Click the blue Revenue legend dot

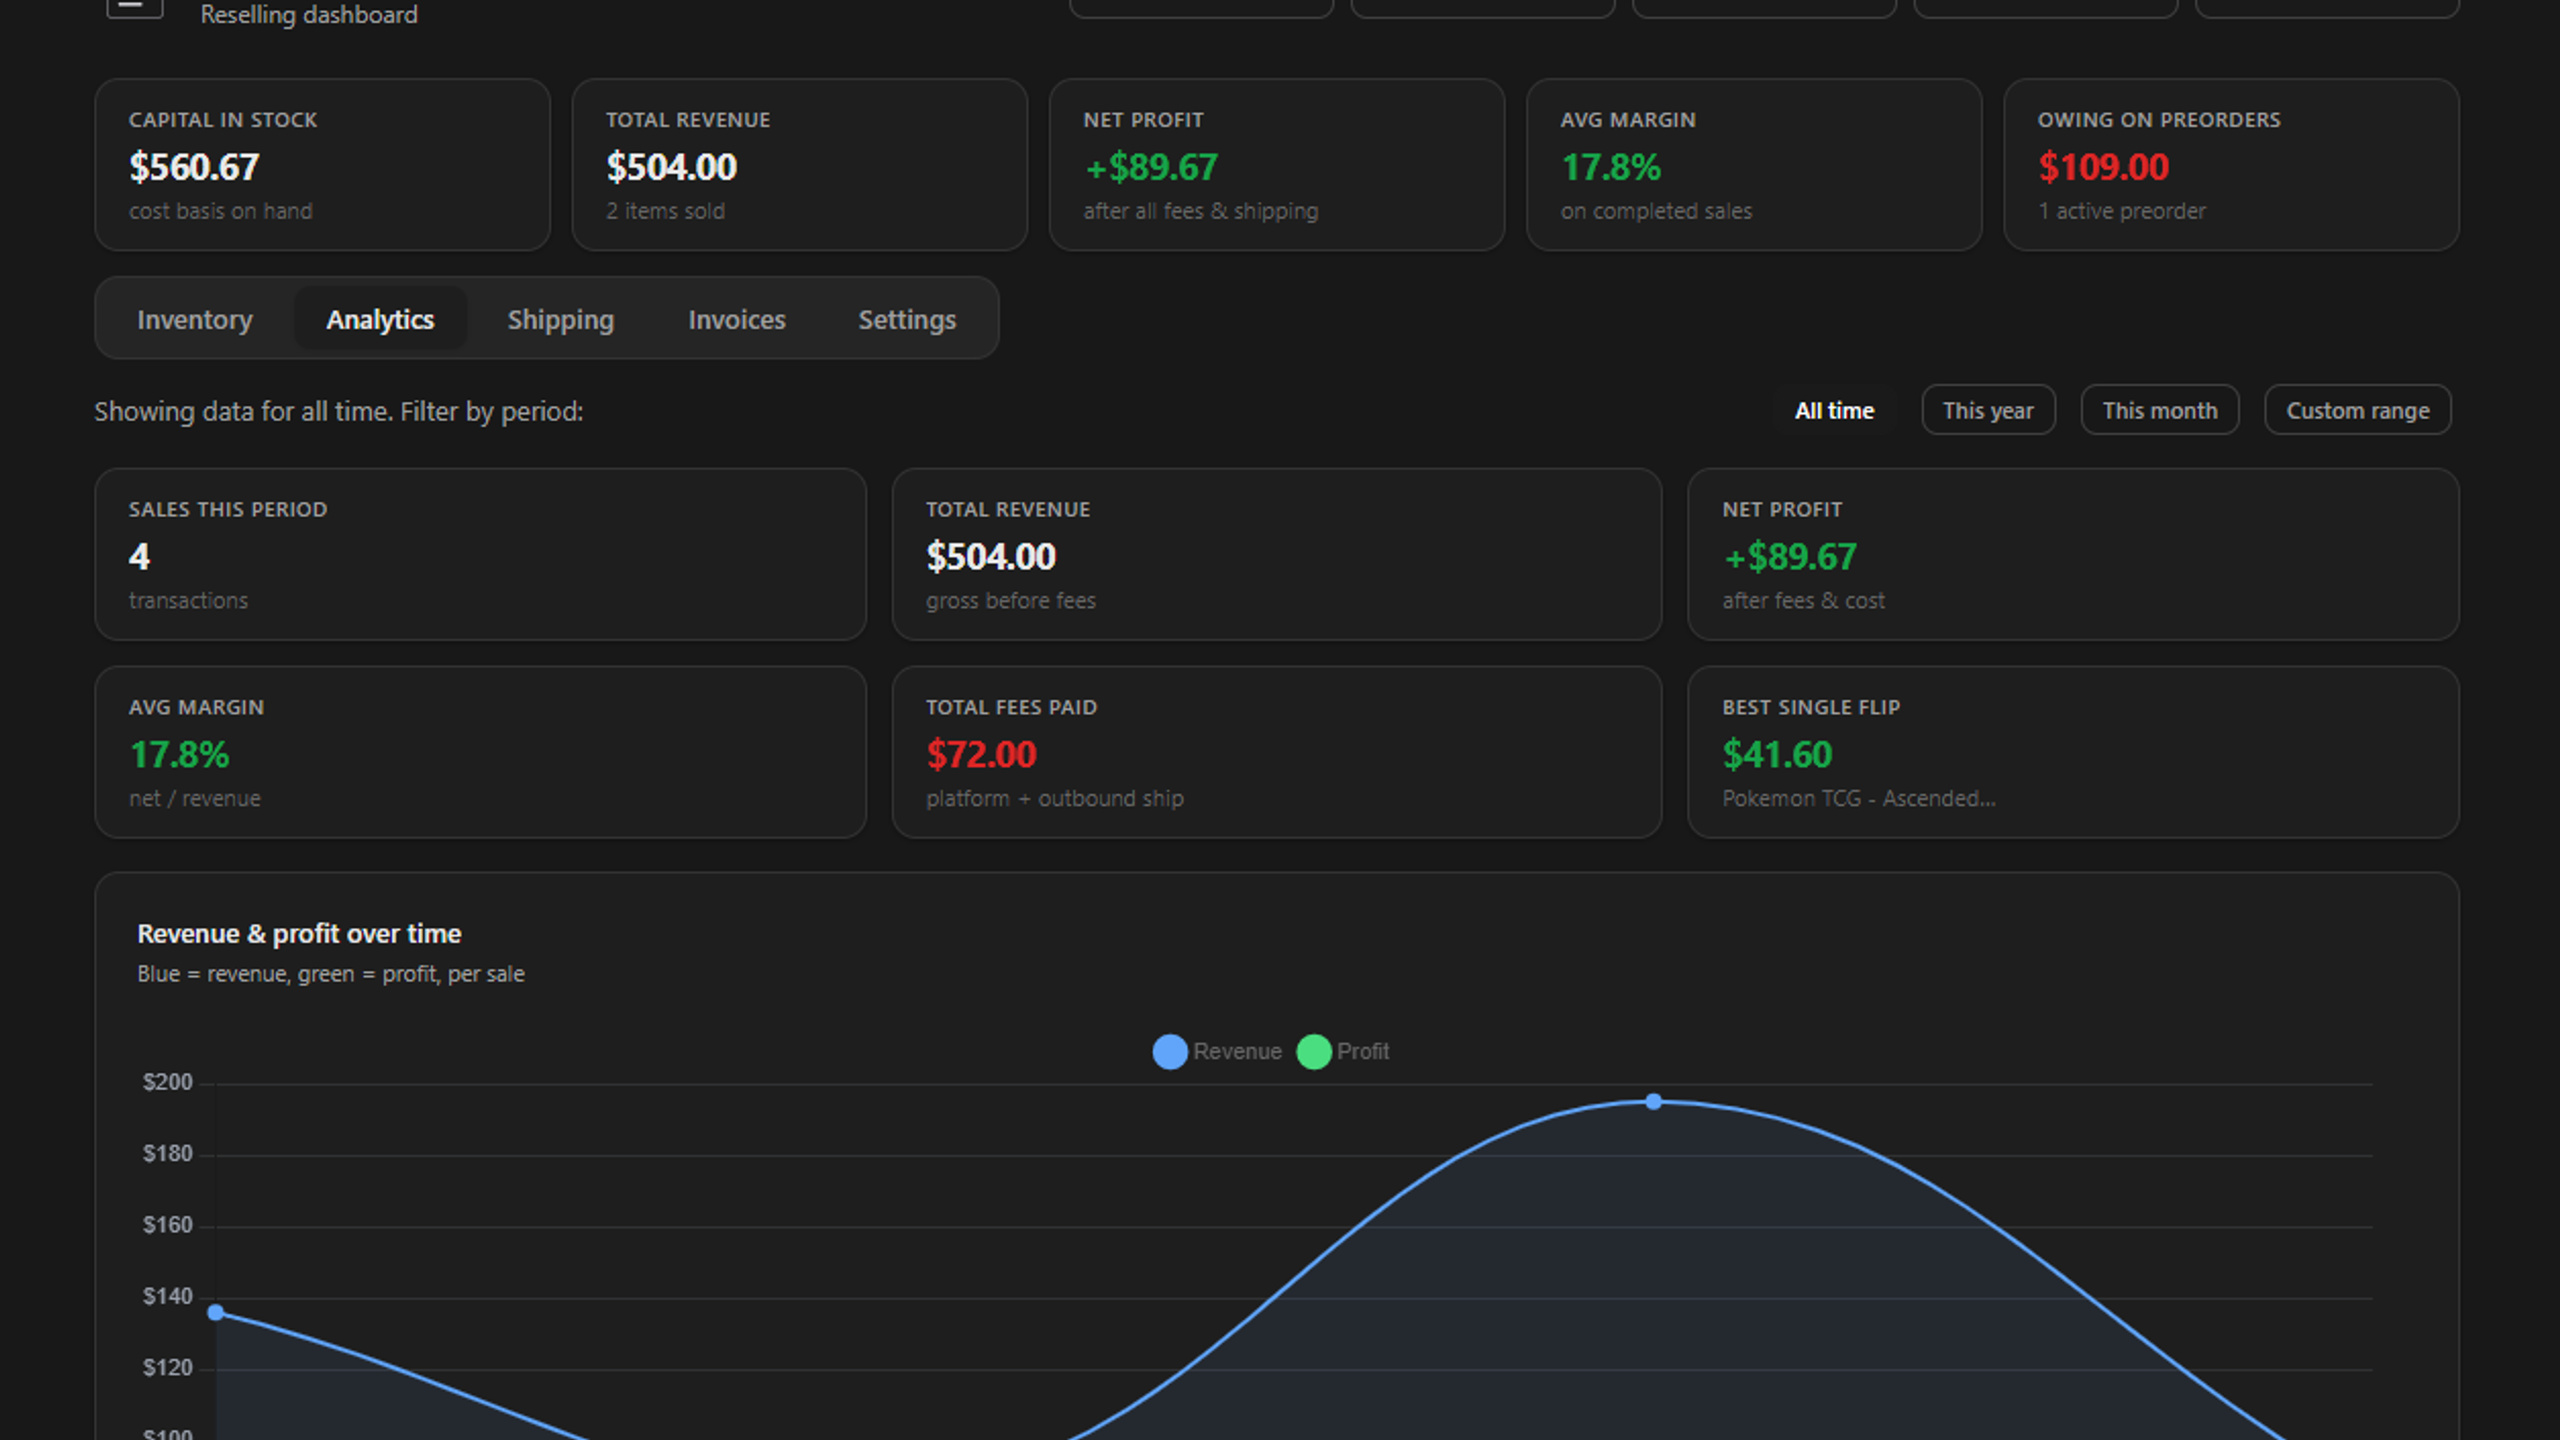(1170, 1051)
